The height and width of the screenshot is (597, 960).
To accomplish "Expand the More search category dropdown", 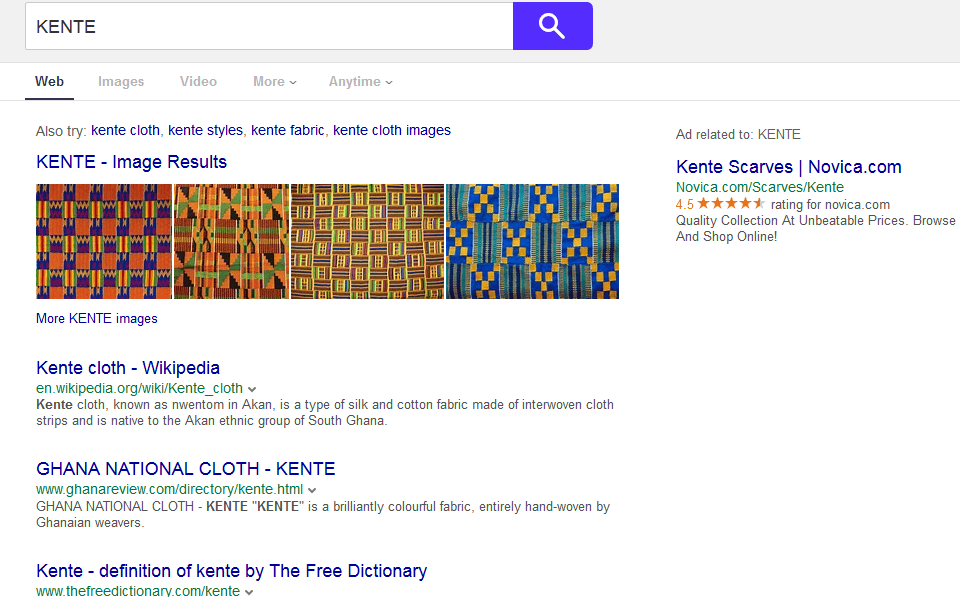I will coord(274,82).
